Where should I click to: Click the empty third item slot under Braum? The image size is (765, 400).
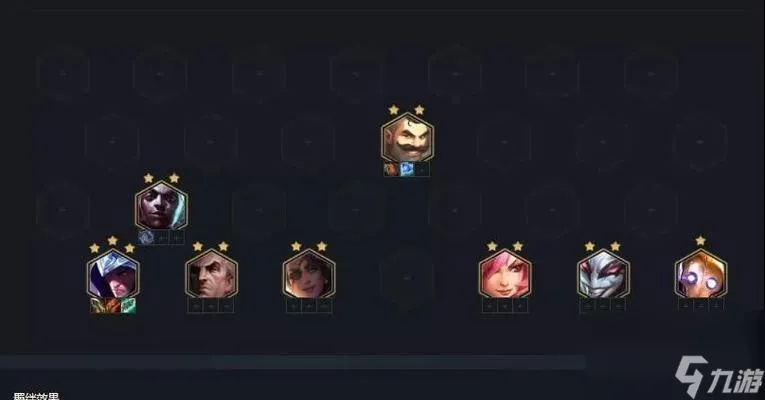tap(422, 169)
